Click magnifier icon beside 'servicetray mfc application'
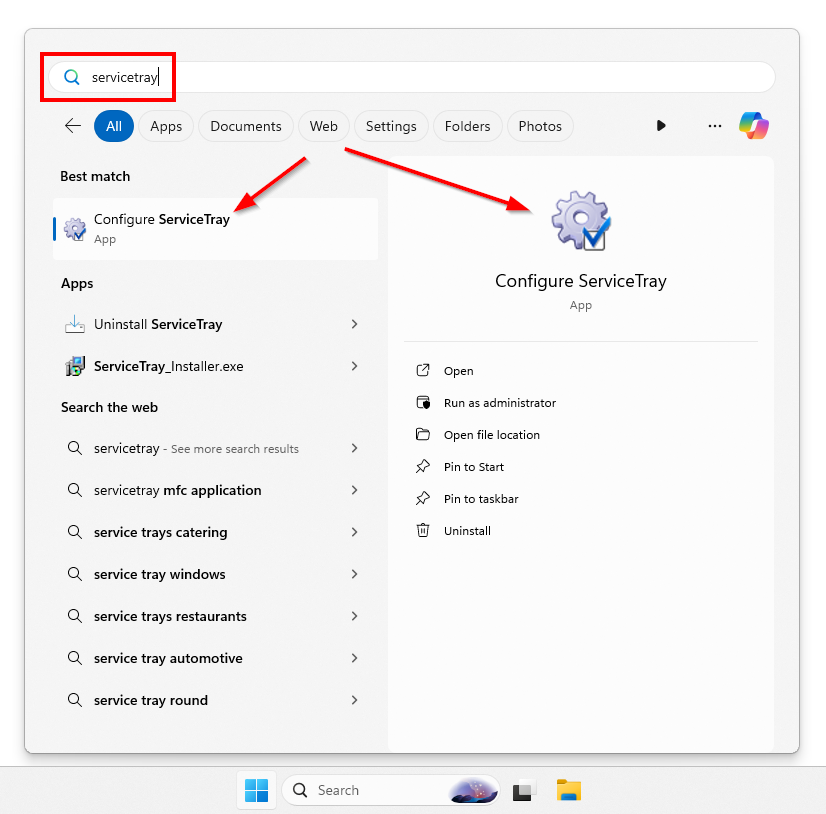 coord(75,490)
